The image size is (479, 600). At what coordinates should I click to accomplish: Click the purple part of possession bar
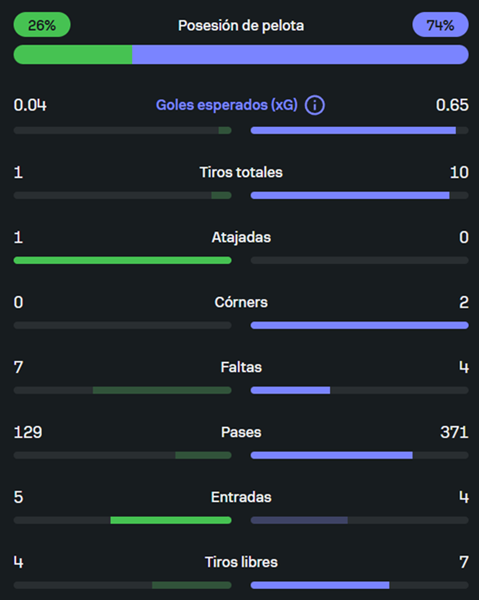click(x=300, y=54)
